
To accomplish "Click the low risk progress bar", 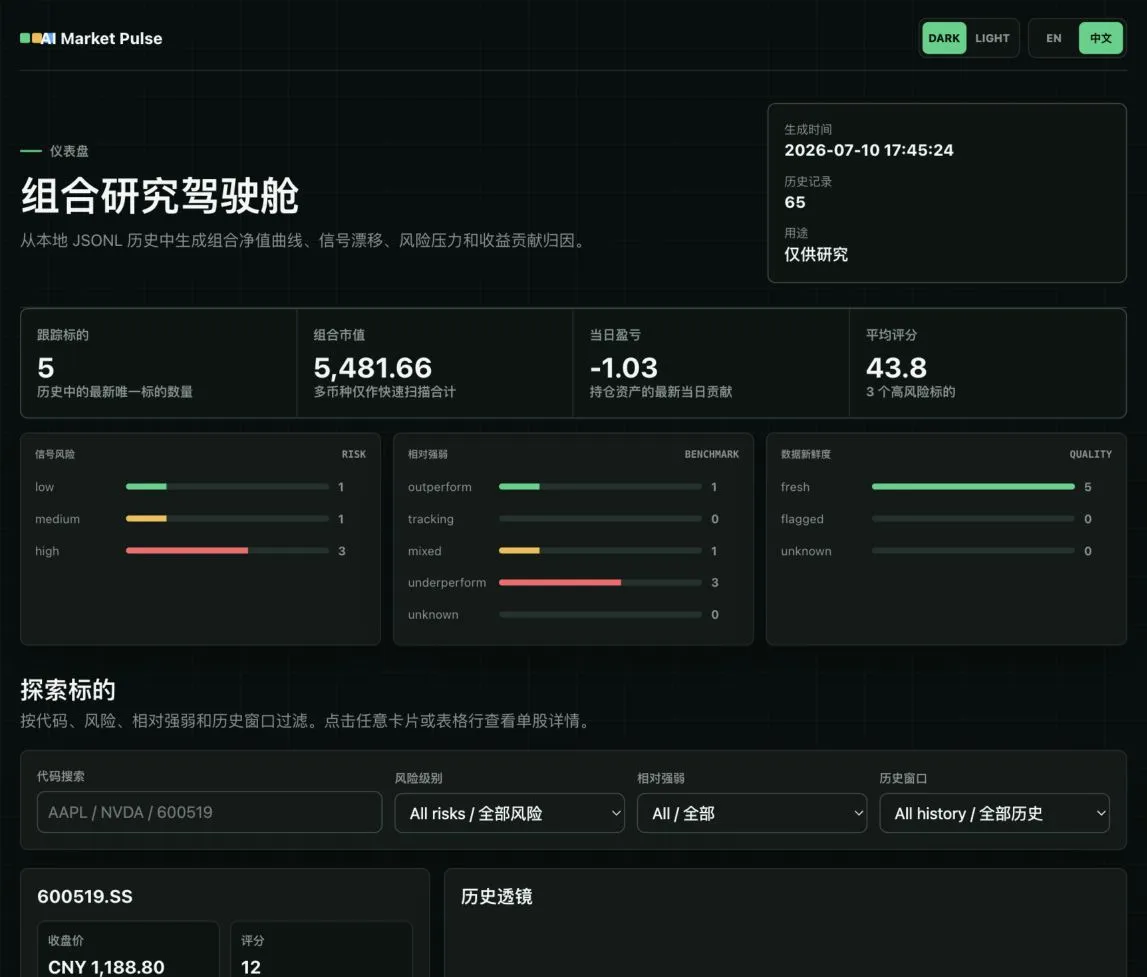I will 227,486.
